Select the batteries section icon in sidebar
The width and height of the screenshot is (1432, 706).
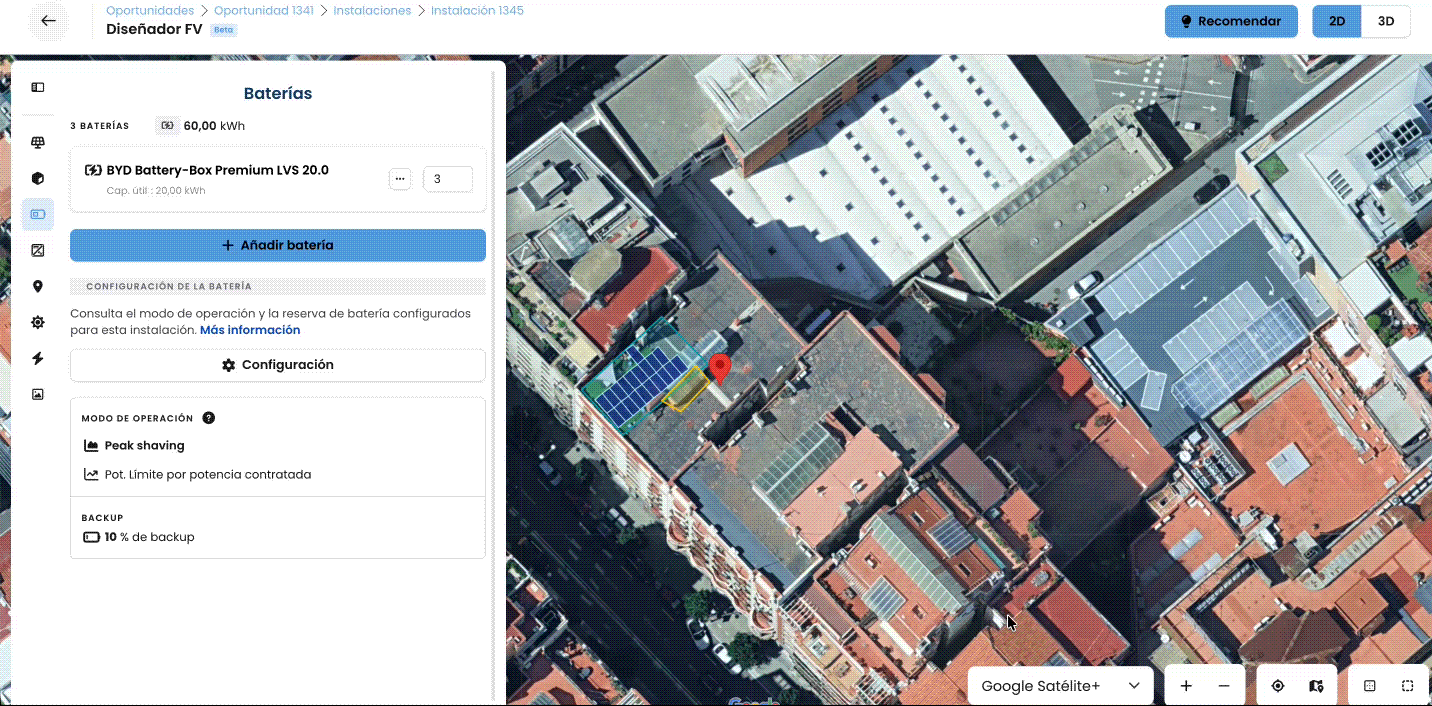point(38,214)
